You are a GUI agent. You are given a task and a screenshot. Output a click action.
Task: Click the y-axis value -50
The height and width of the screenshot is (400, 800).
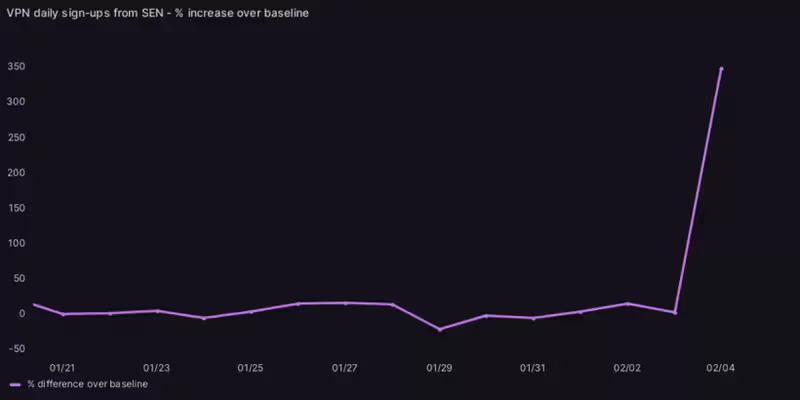[x=16, y=348]
